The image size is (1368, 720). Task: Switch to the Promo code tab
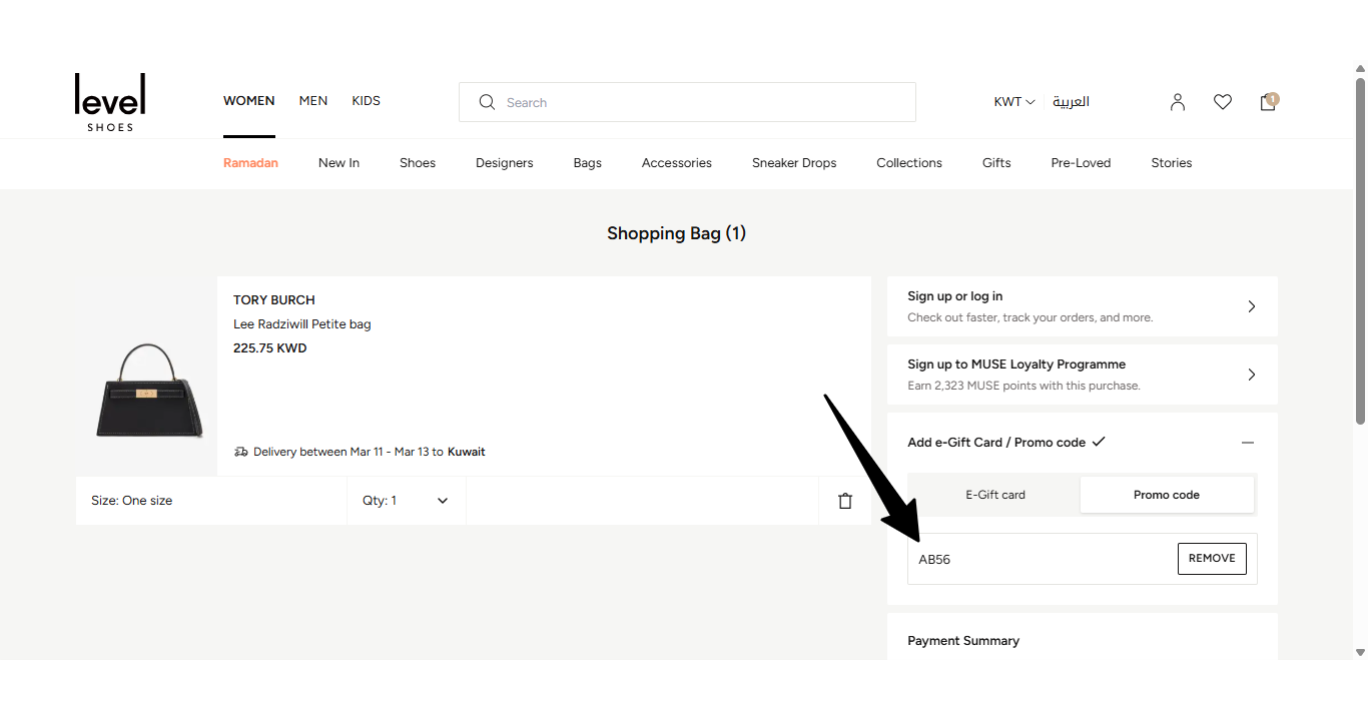1166,495
